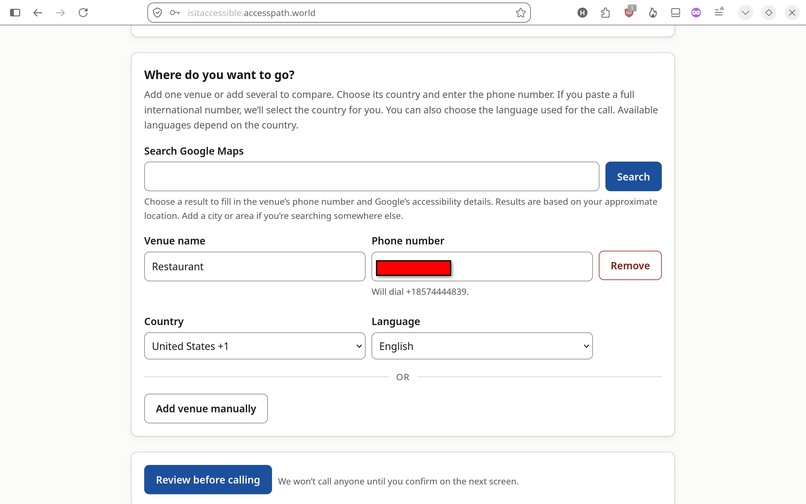This screenshot has width=806, height=504.
Task: Open the shield tracking protection icon
Action: (x=158, y=13)
